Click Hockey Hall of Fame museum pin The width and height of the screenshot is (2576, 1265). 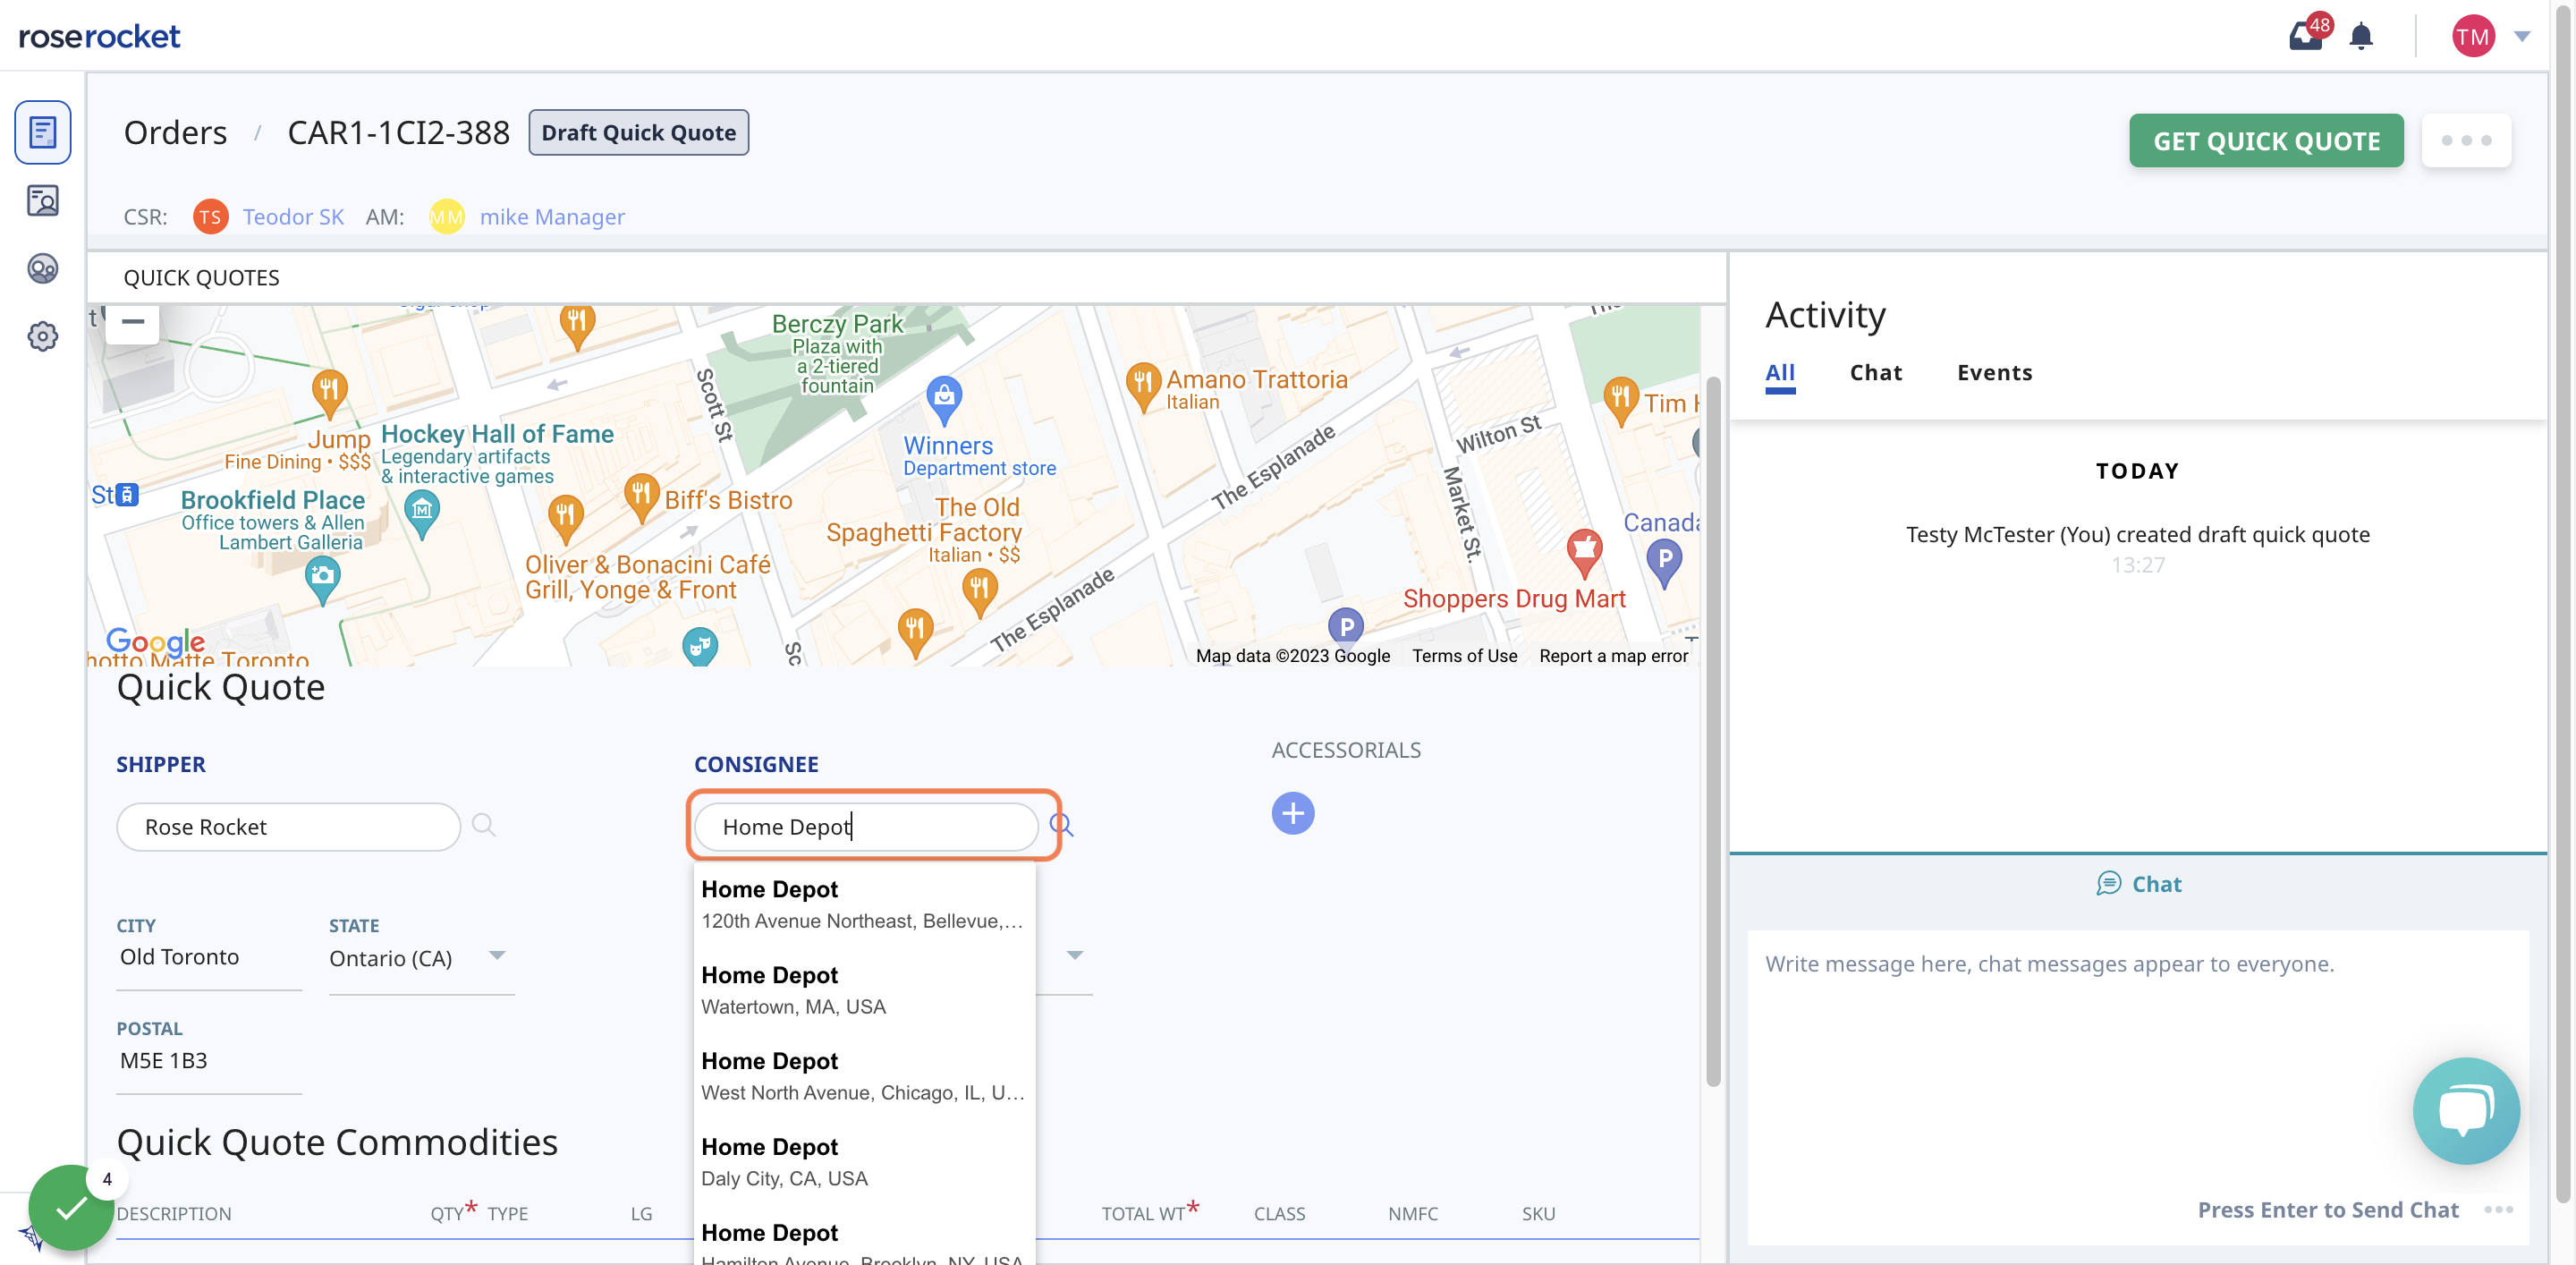tap(422, 513)
